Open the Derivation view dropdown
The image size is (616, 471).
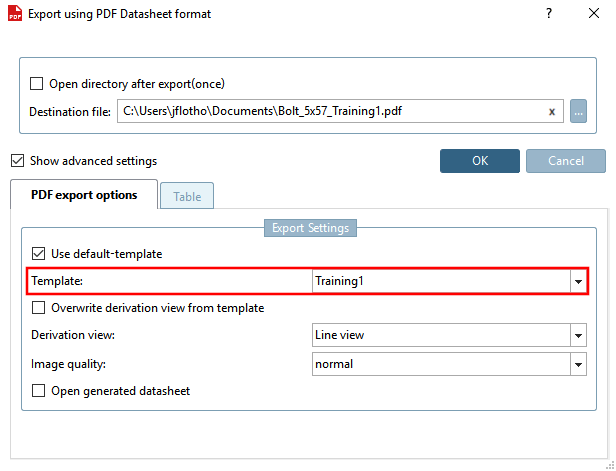tap(577, 336)
